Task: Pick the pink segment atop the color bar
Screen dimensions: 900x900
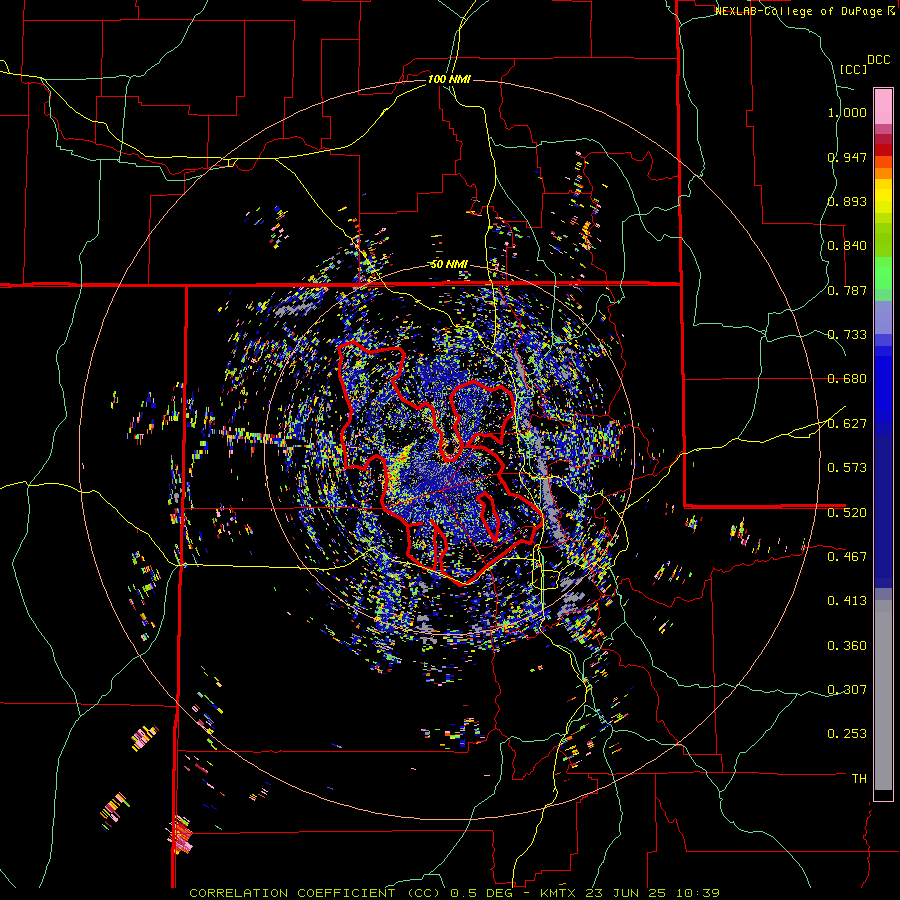Action: coord(883,106)
